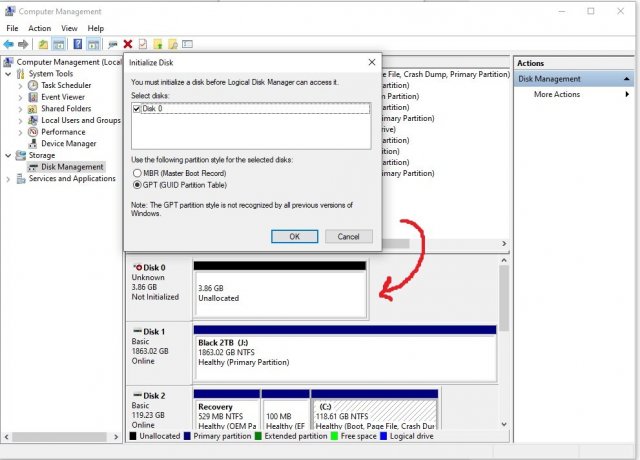
Task: Click OK in Initialize Disk dialog
Action: (x=294, y=236)
